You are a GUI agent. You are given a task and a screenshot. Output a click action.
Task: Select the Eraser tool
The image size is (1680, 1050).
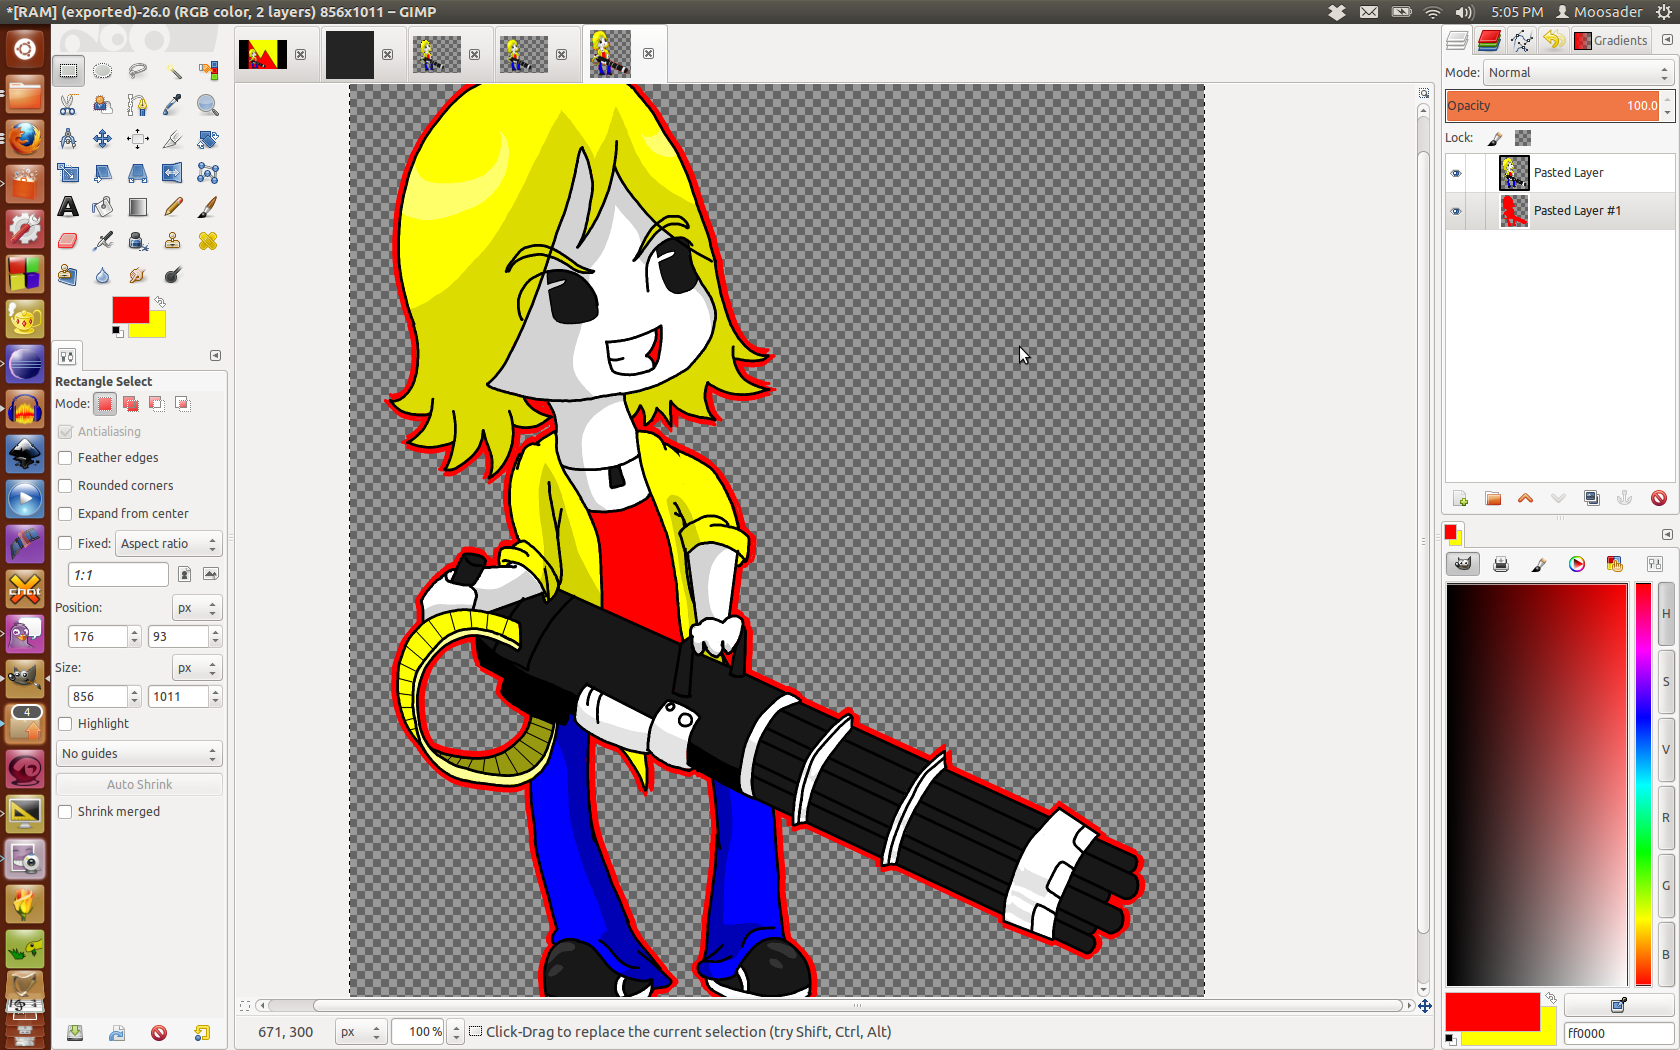pyautogui.click(x=68, y=241)
